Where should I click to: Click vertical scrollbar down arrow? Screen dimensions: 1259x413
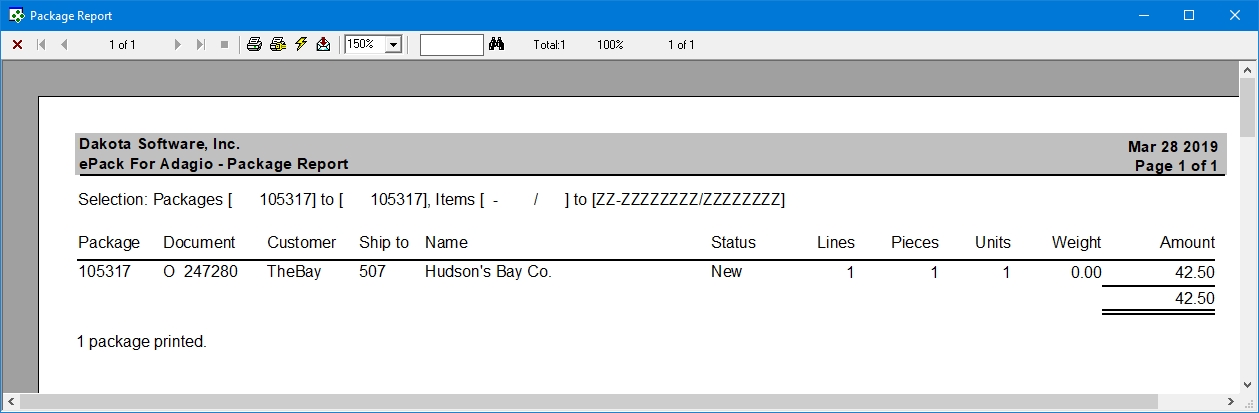pos(1248,384)
